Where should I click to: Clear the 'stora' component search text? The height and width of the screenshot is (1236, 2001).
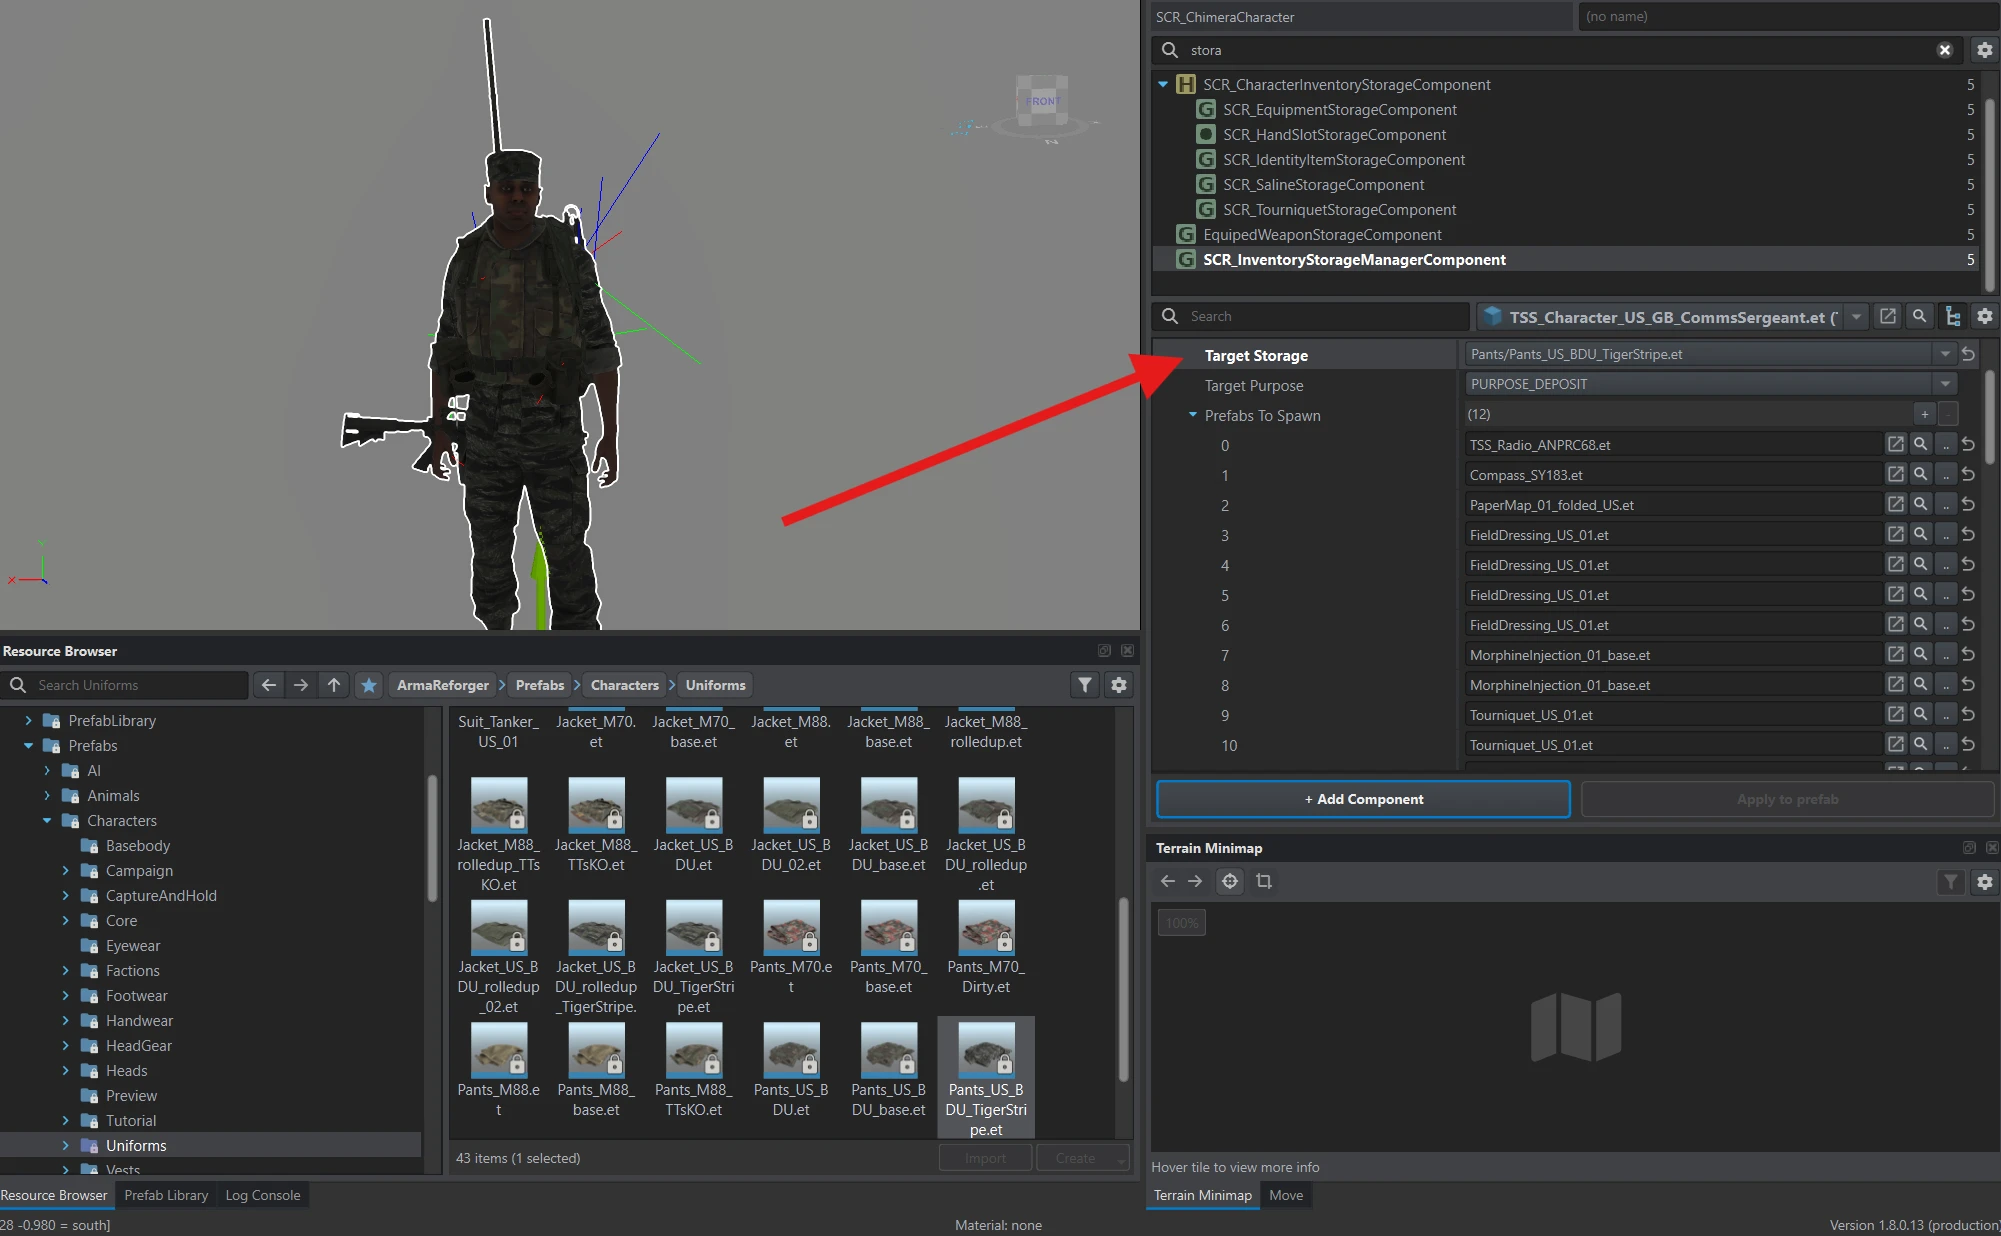[x=1944, y=50]
